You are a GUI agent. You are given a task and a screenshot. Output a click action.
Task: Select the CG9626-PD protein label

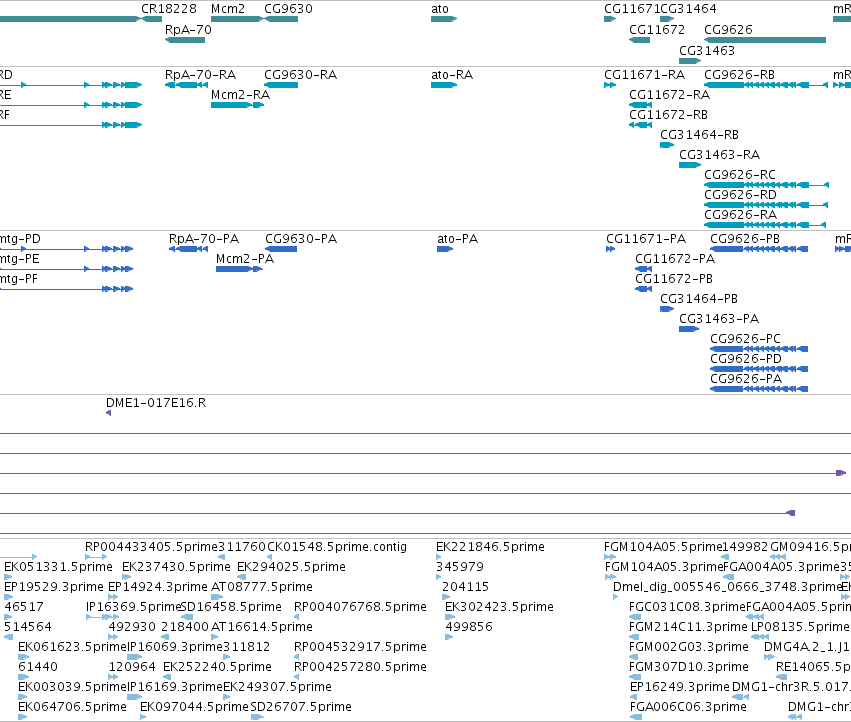pos(746,359)
